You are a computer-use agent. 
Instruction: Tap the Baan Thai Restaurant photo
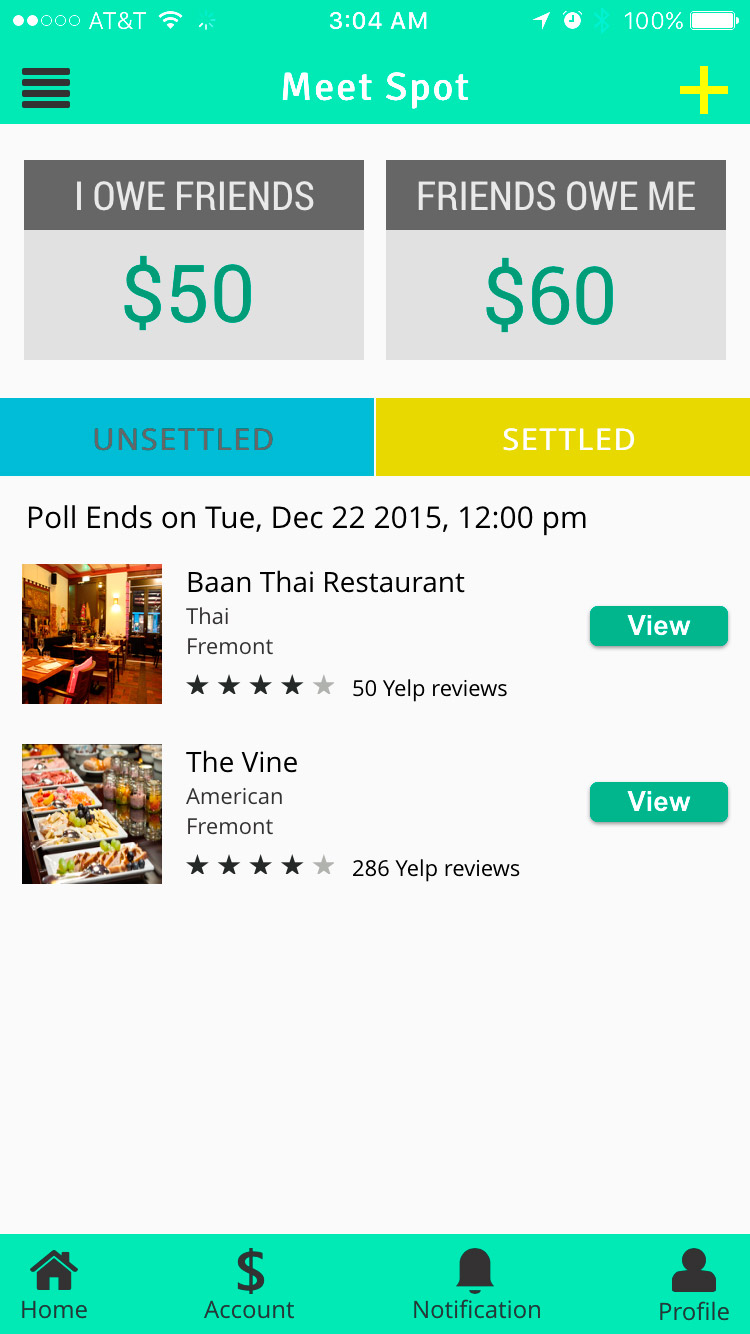(92, 634)
